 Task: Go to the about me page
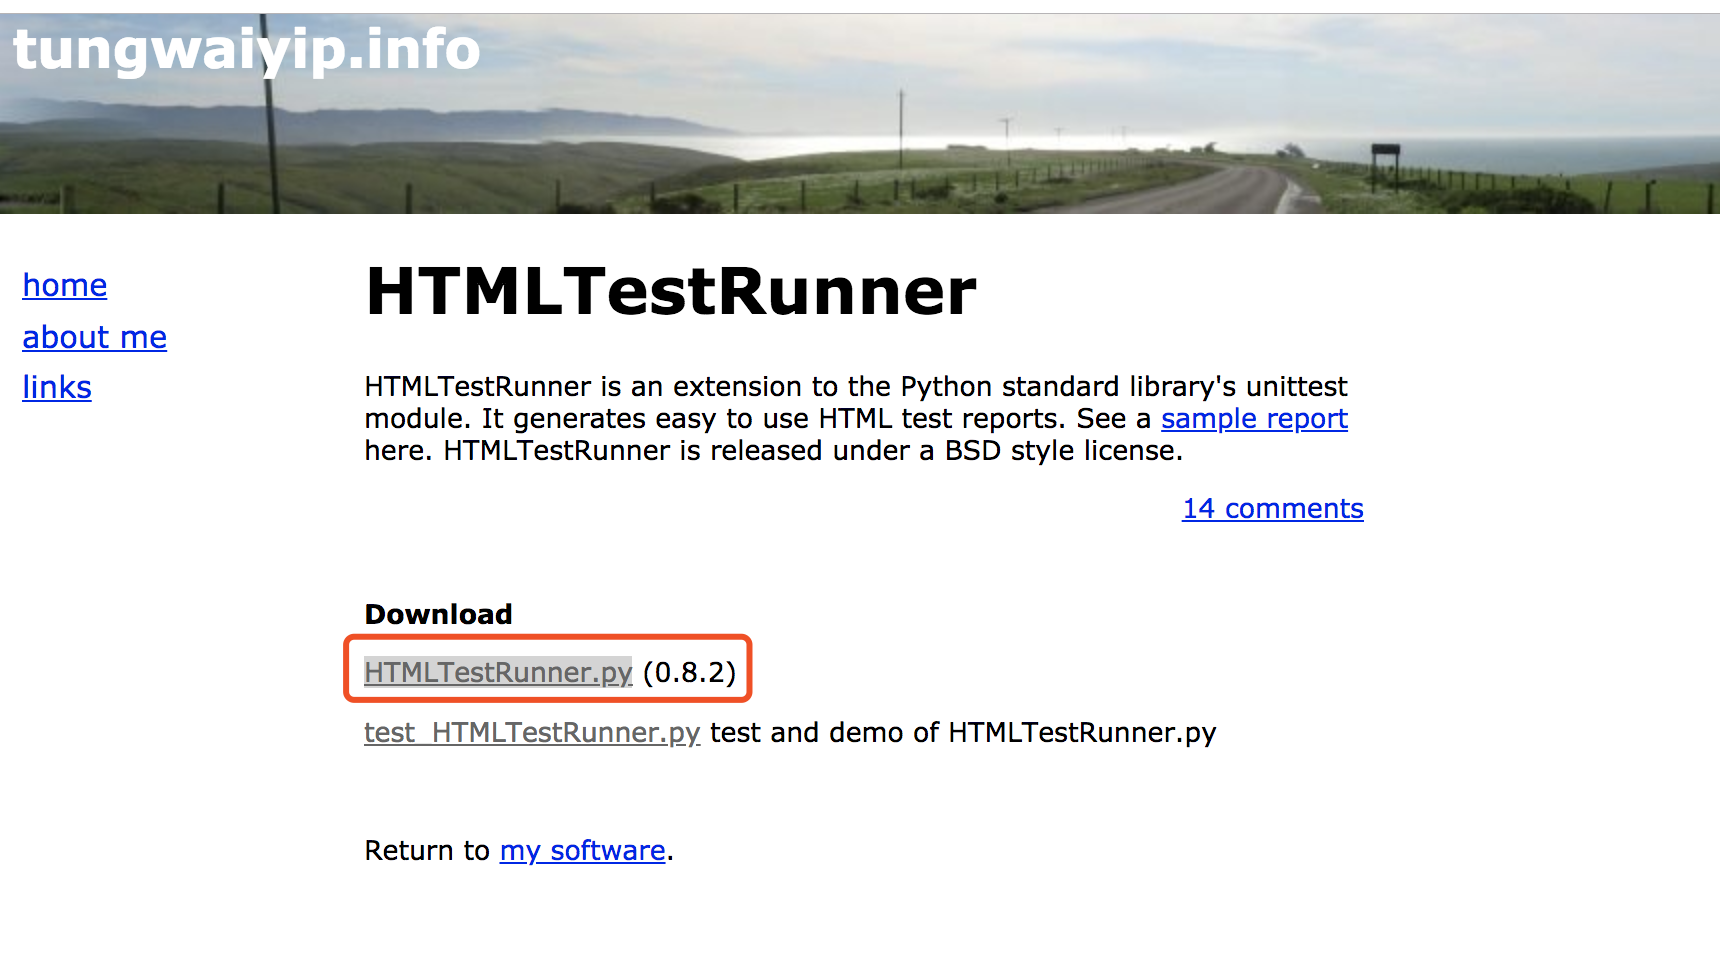pyautogui.click(x=95, y=338)
